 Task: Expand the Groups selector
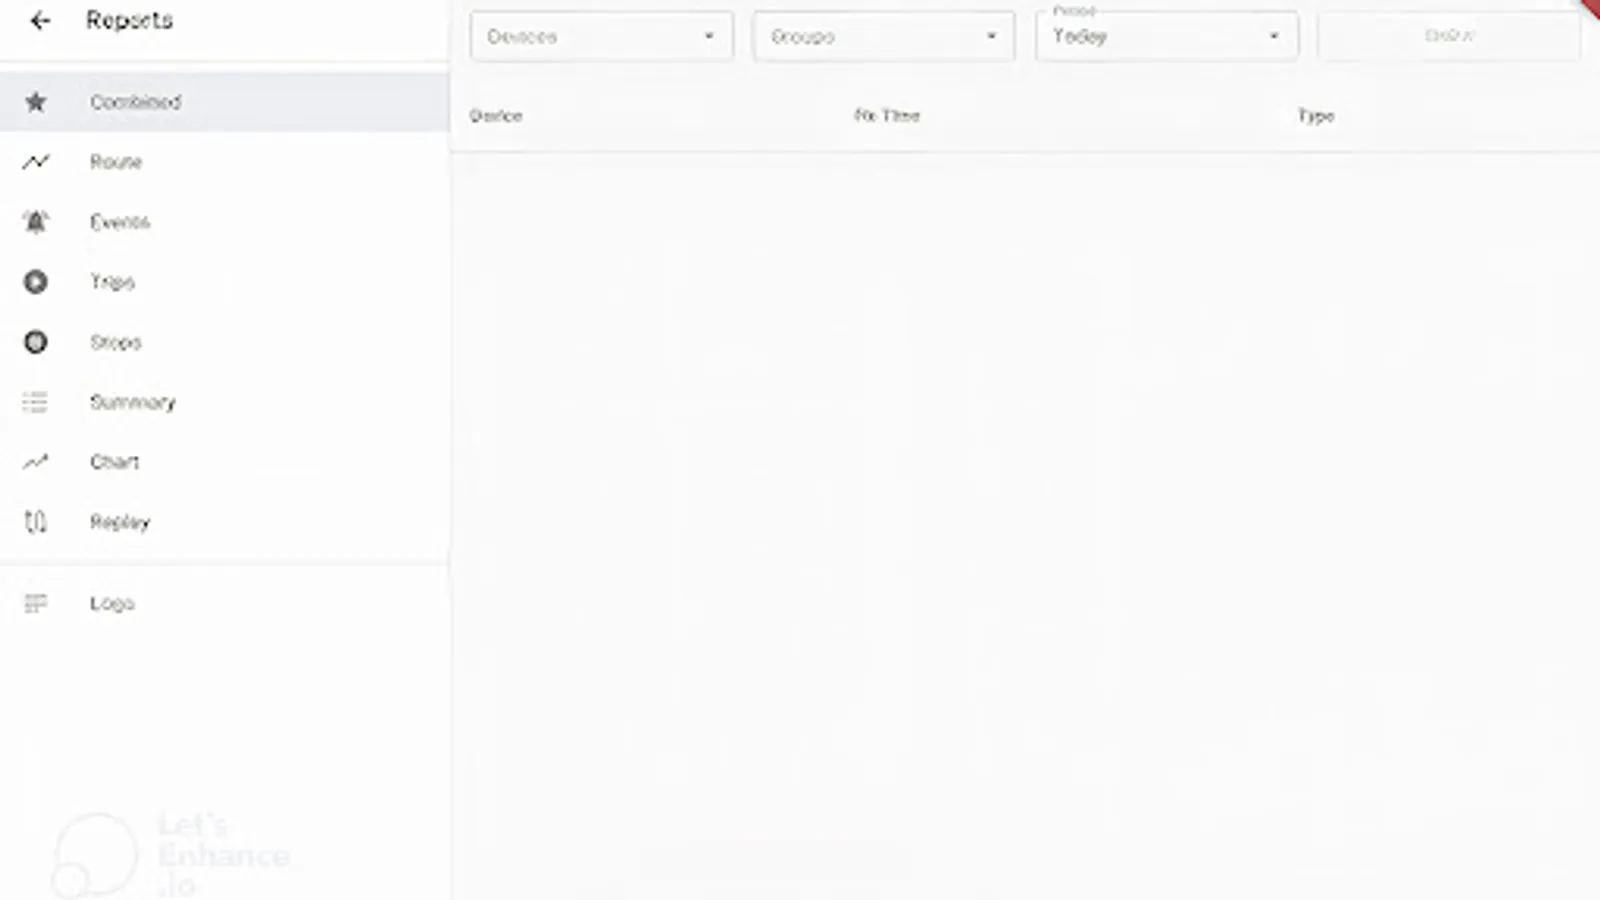coord(883,36)
